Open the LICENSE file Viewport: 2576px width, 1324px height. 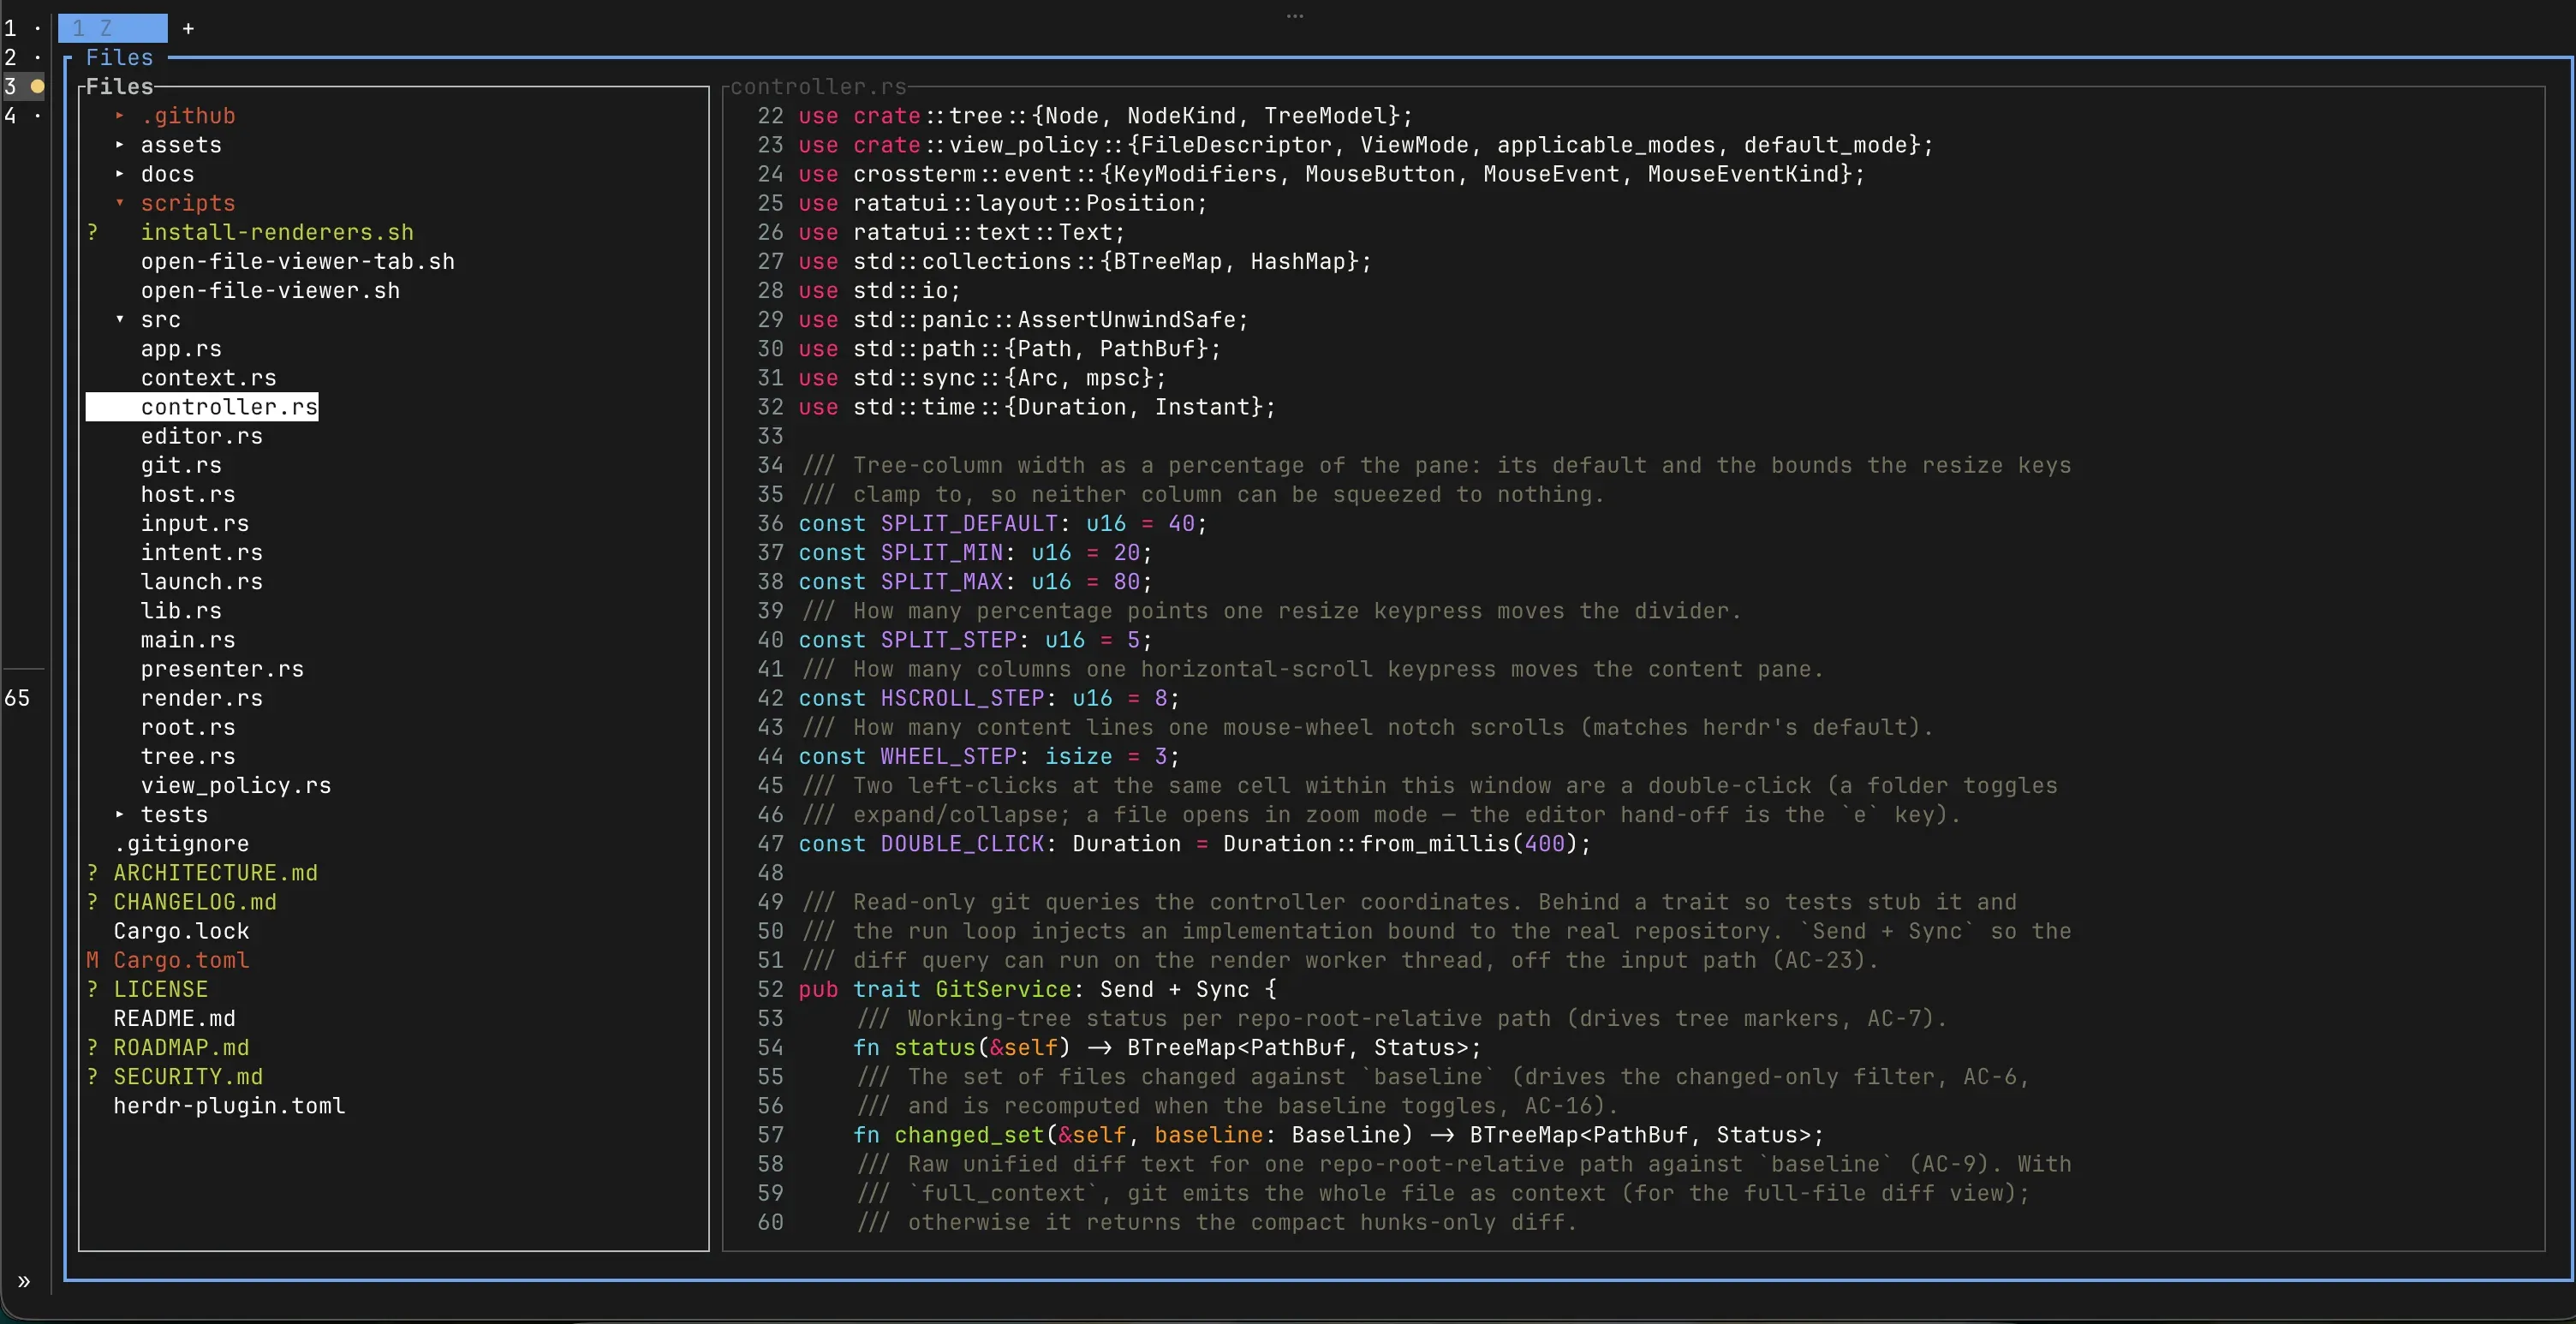click(160, 989)
